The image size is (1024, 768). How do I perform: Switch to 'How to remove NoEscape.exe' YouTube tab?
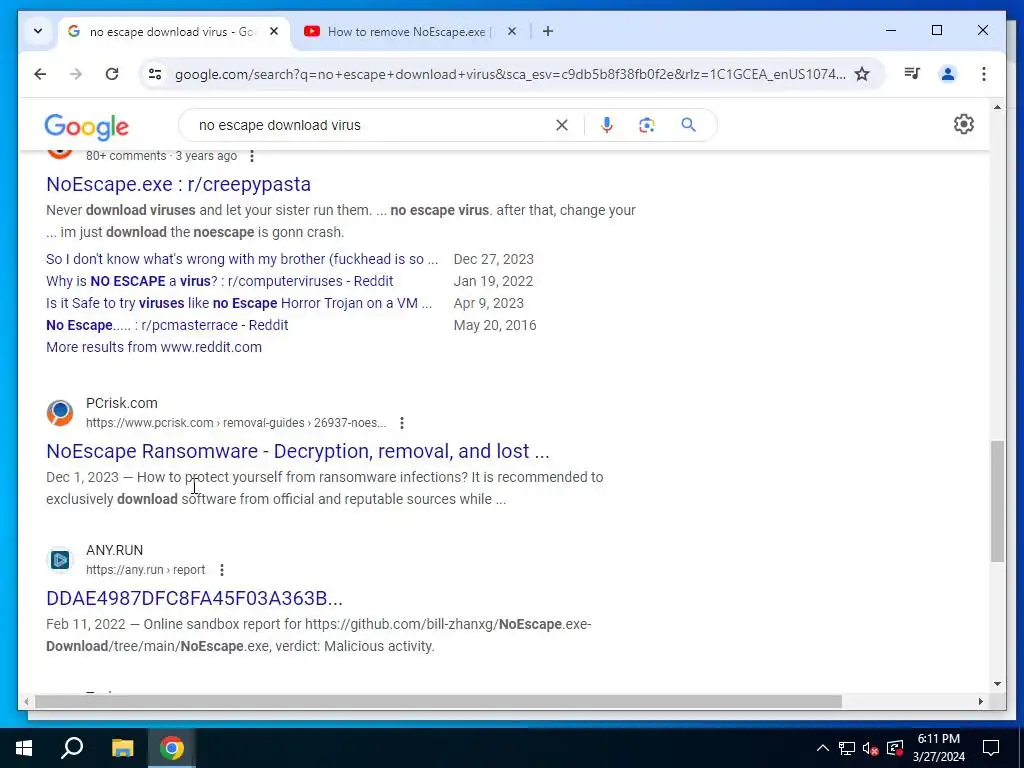point(409,31)
